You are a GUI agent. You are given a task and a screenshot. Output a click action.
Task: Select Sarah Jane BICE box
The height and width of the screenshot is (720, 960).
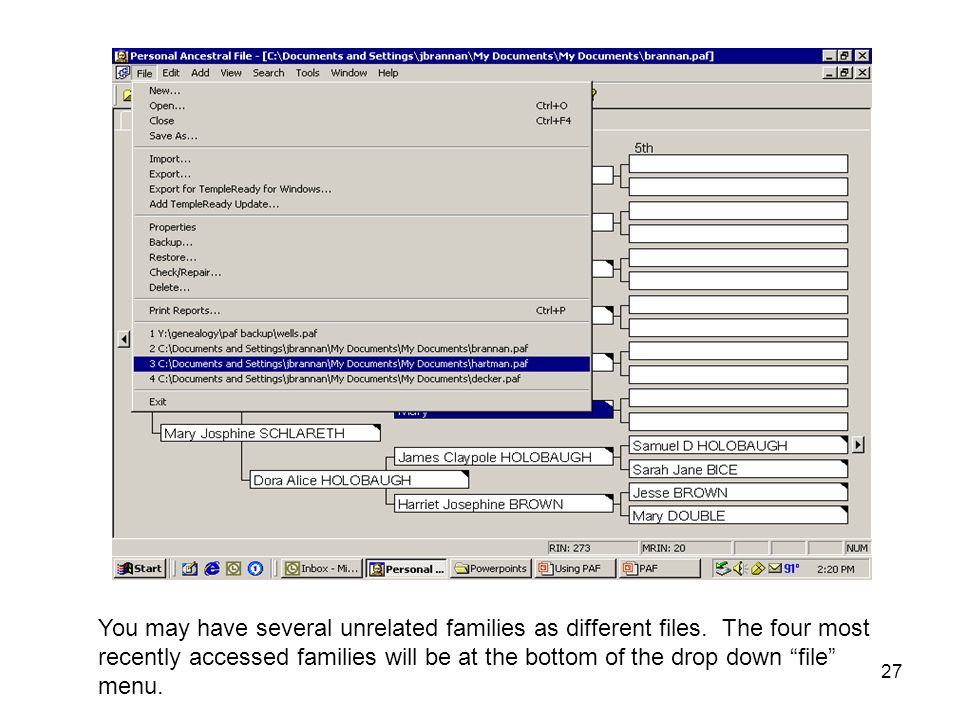coord(738,470)
